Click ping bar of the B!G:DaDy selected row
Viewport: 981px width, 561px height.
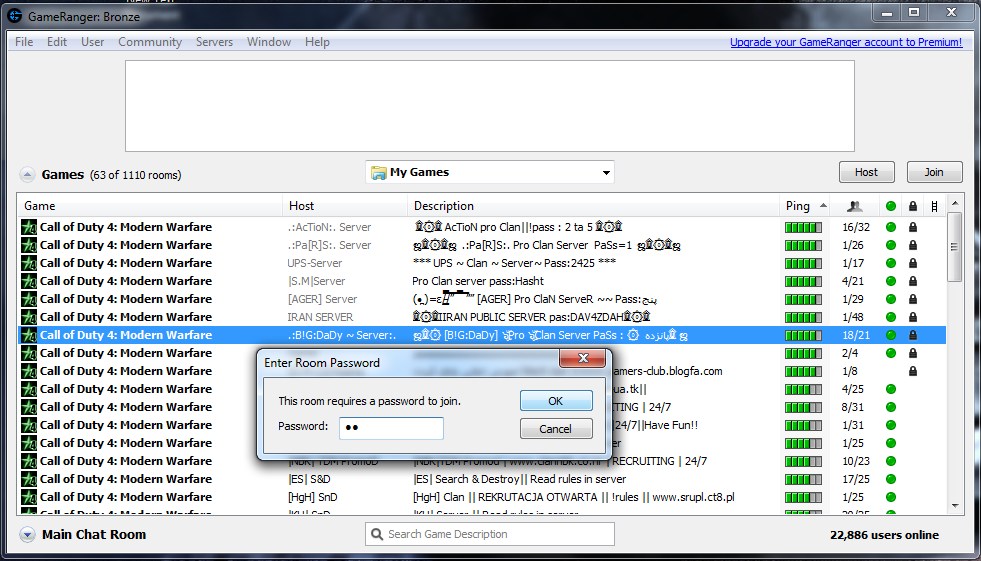pyautogui.click(x=803, y=335)
